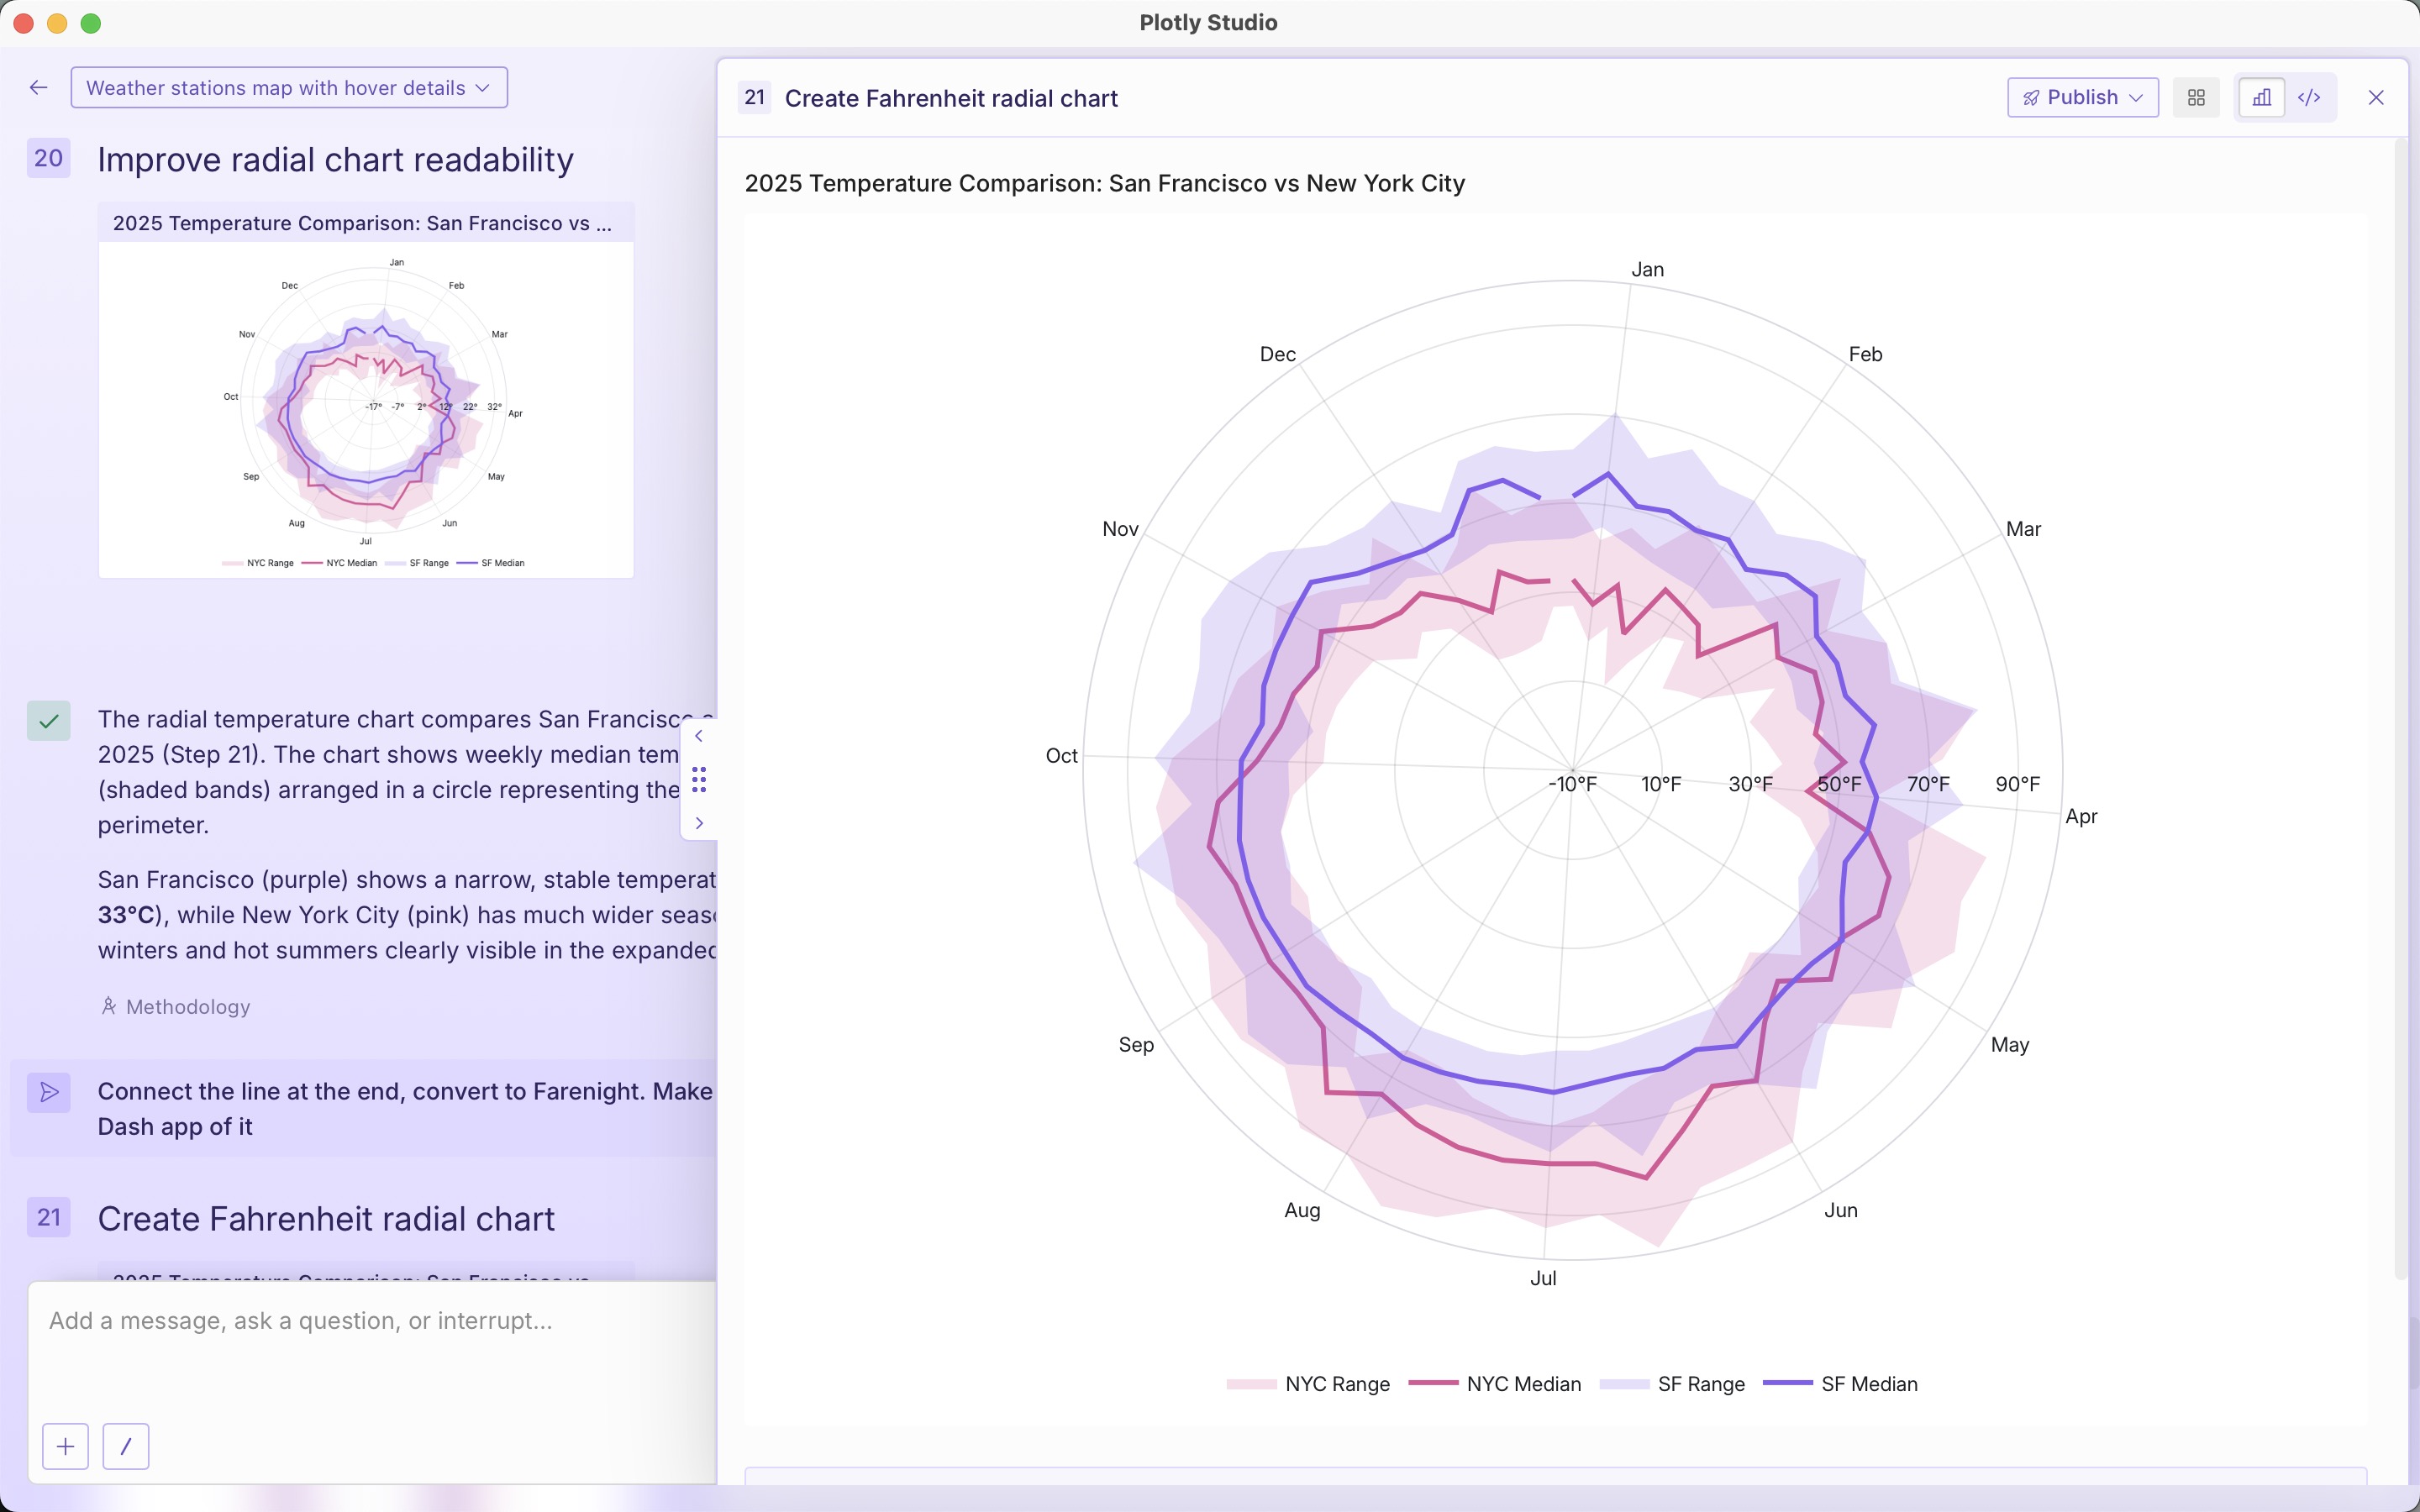The width and height of the screenshot is (2420, 1512).
Task: Click the Jun axis label
Action: point(1840,1210)
